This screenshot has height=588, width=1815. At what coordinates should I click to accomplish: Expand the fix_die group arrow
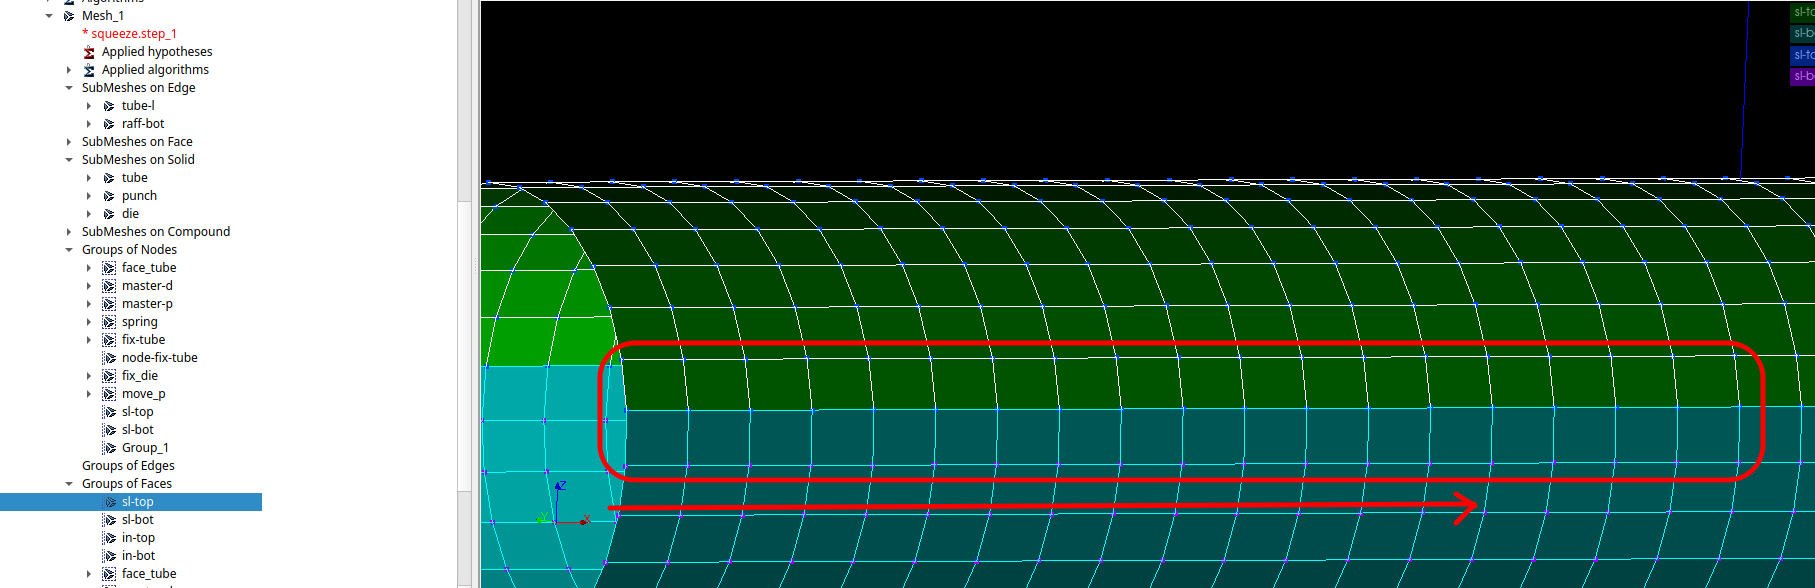click(x=89, y=376)
